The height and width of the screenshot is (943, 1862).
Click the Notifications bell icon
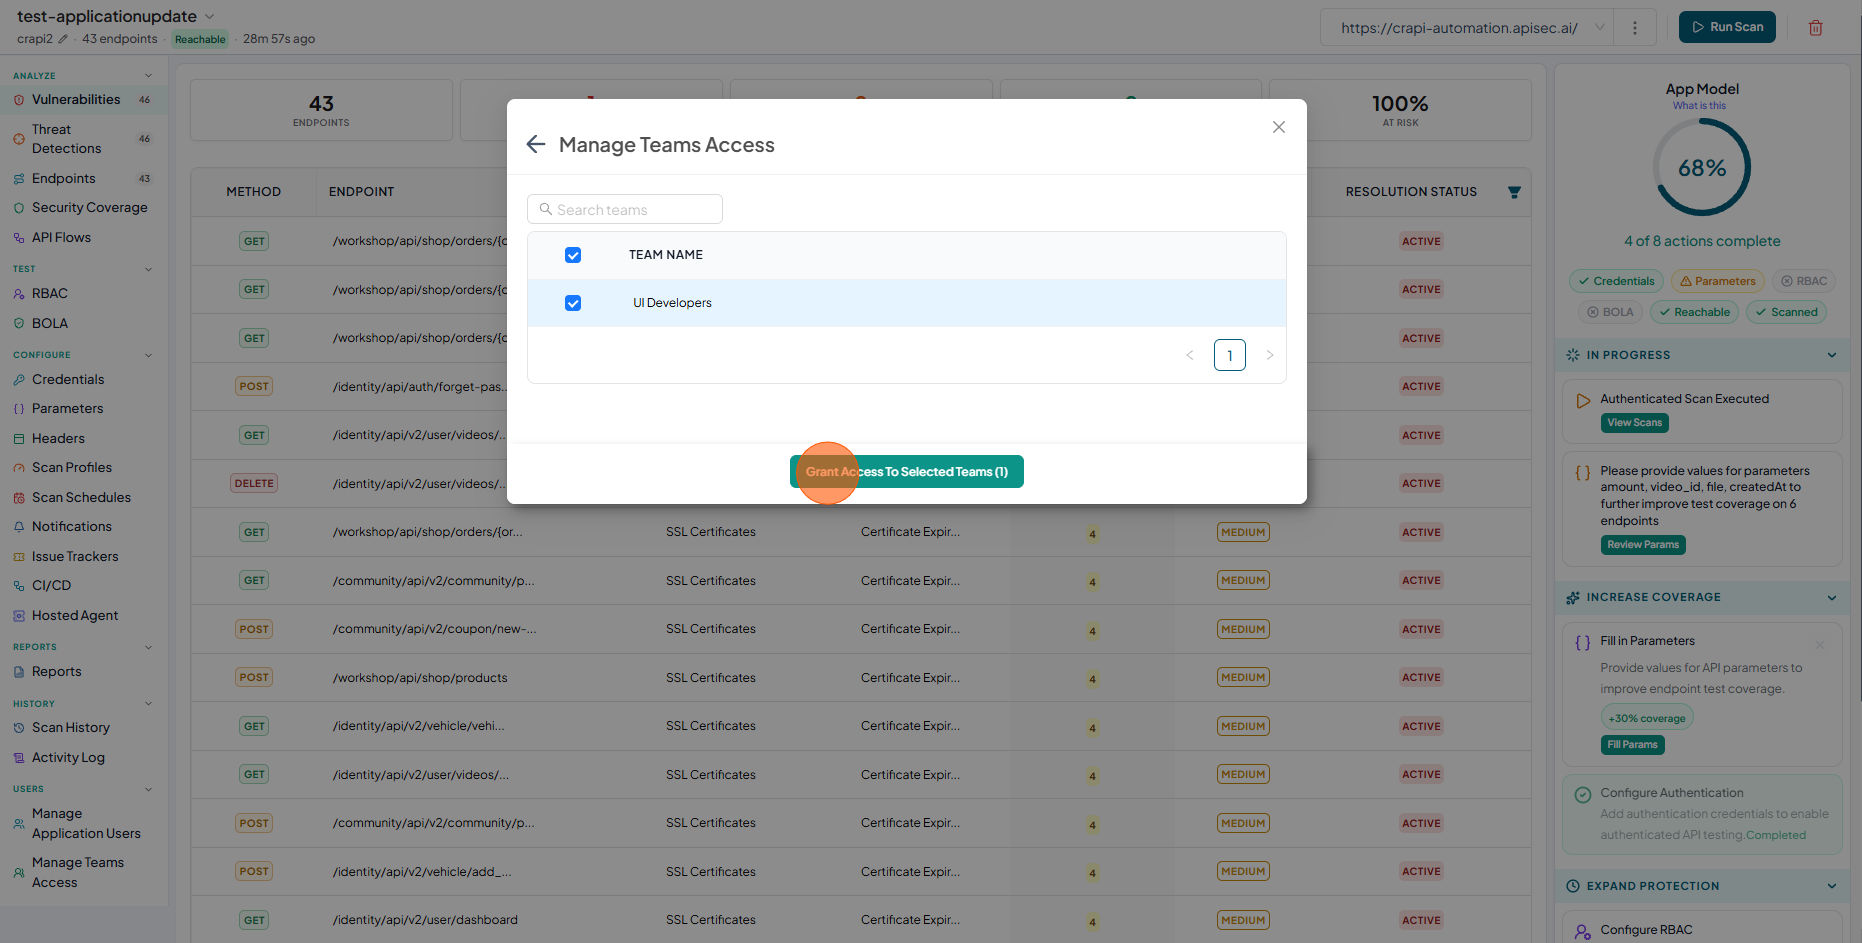(19, 526)
